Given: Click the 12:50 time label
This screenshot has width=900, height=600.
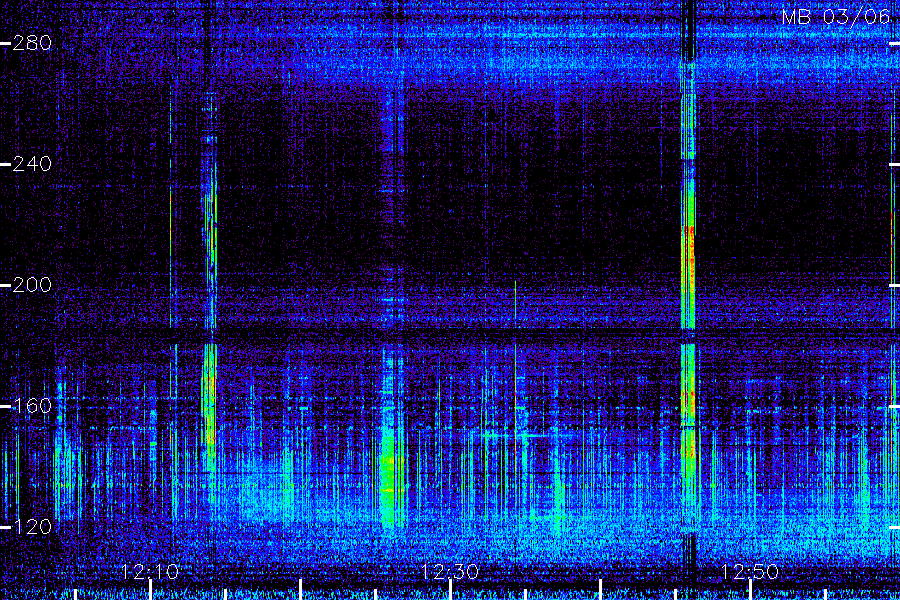Looking at the screenshot, I should 750,572.
